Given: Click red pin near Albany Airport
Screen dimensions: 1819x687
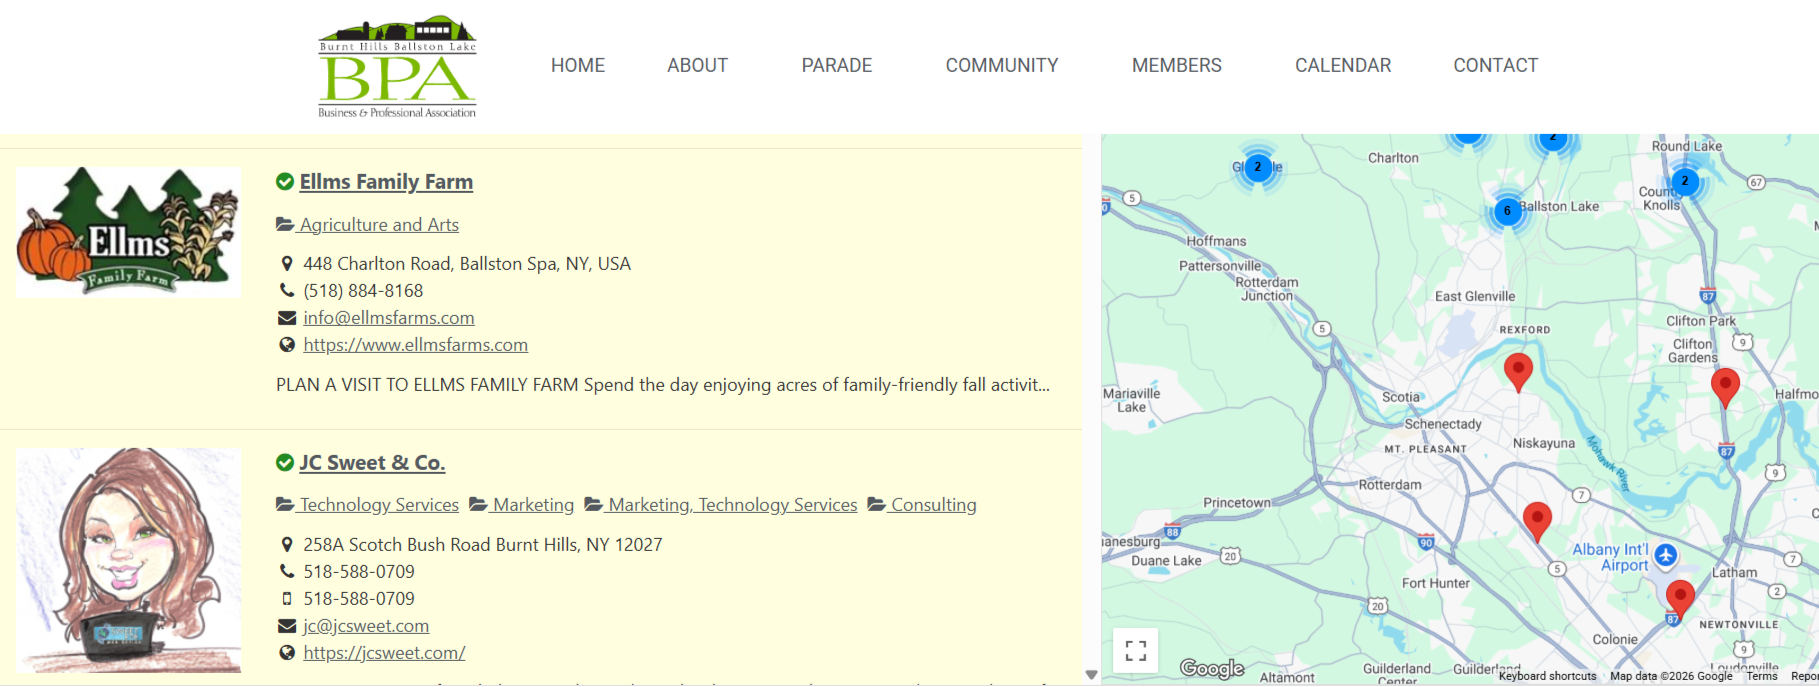Looking at the screenshot, I should pyautogui.click(x=1680, y=597).
